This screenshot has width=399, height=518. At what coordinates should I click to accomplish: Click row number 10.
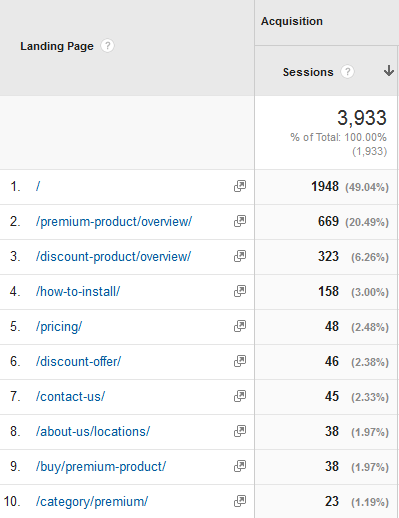pyautogui.click(x=12, y=501)
